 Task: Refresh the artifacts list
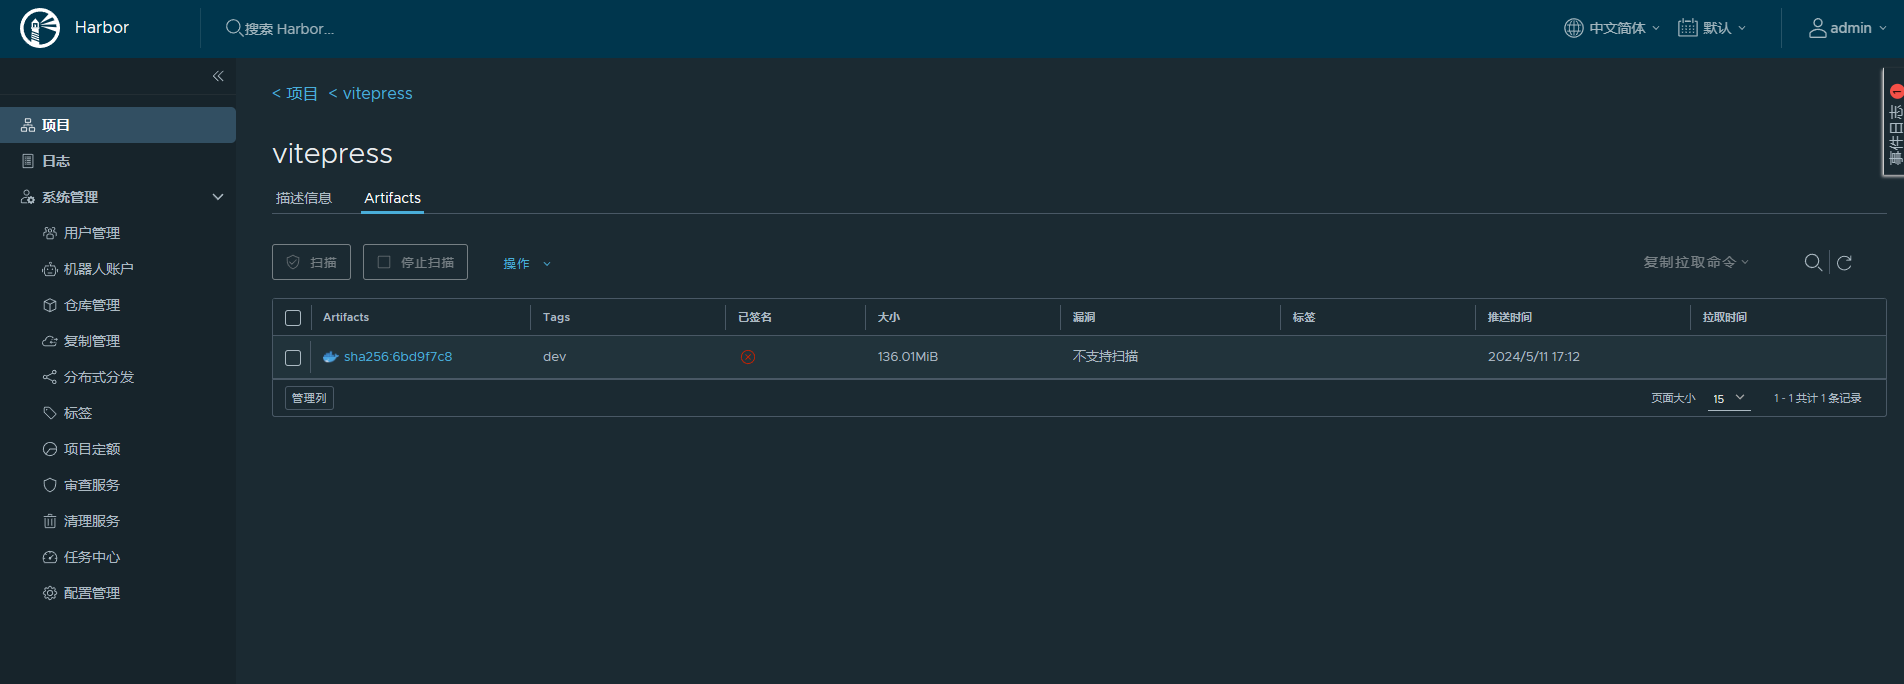1845,262
